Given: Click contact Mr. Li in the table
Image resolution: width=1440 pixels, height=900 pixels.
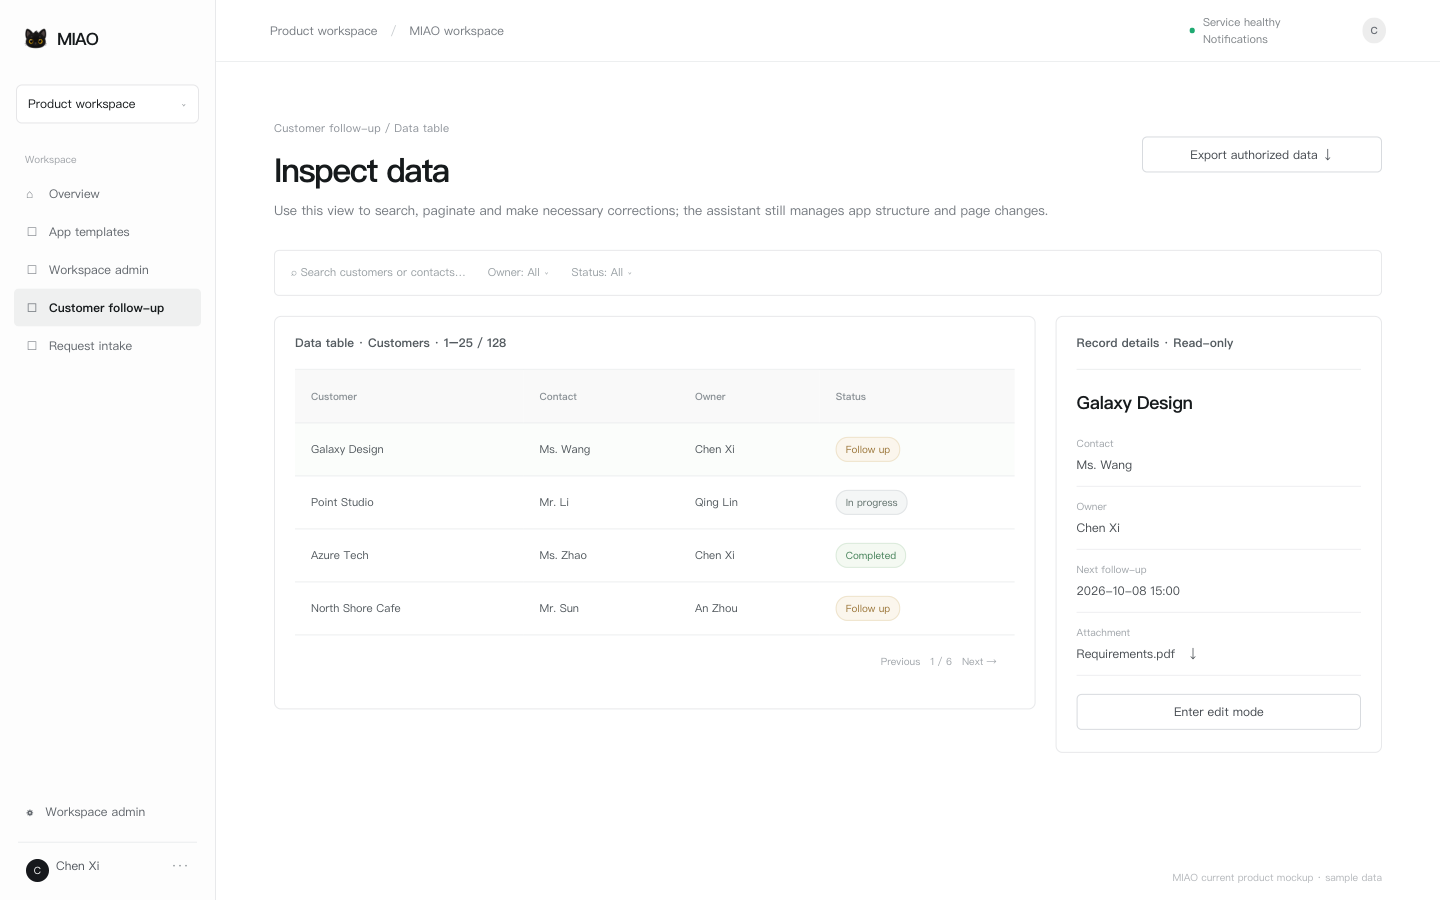Looking at the screenshot, I should 554,503.
